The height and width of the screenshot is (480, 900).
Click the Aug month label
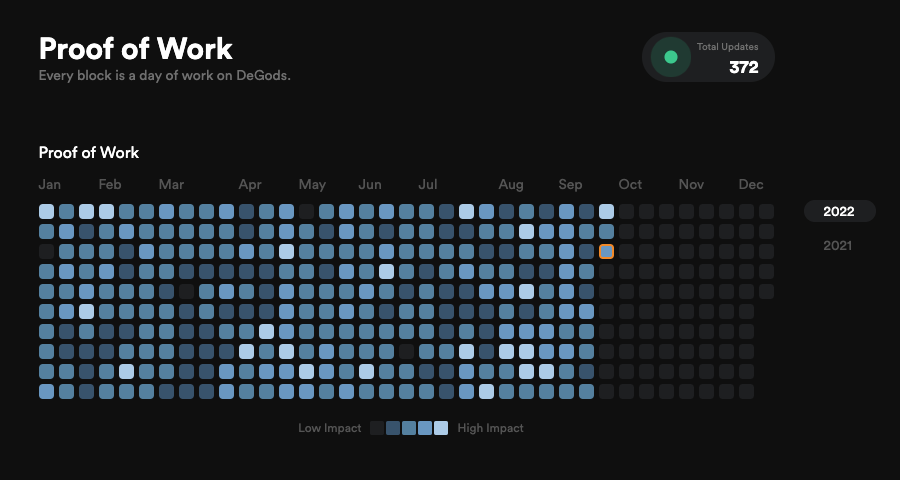coord(511,184)
